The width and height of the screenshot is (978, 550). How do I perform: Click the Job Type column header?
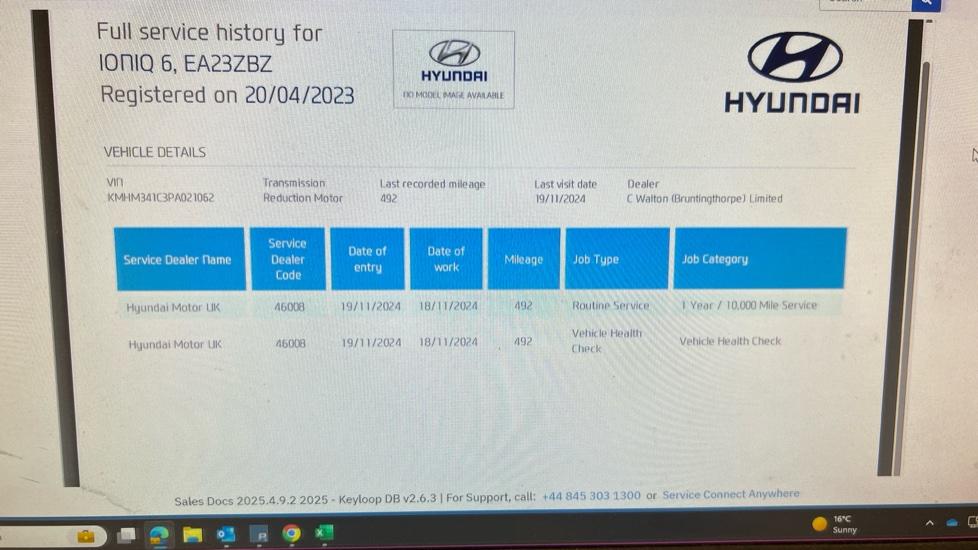point(617,258)
